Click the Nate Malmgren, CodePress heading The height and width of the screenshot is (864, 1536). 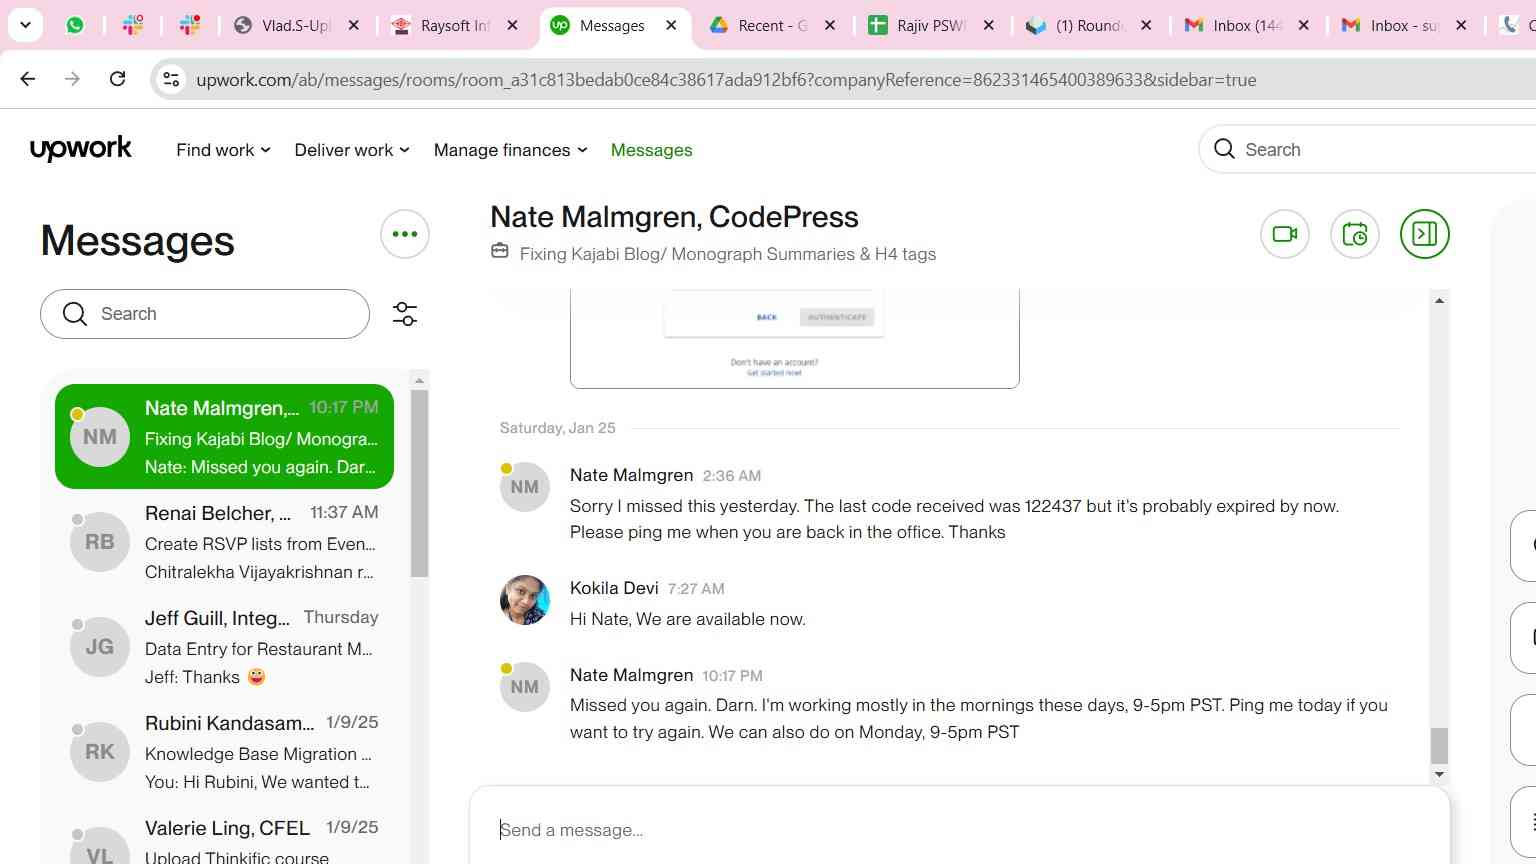[674, 217]
